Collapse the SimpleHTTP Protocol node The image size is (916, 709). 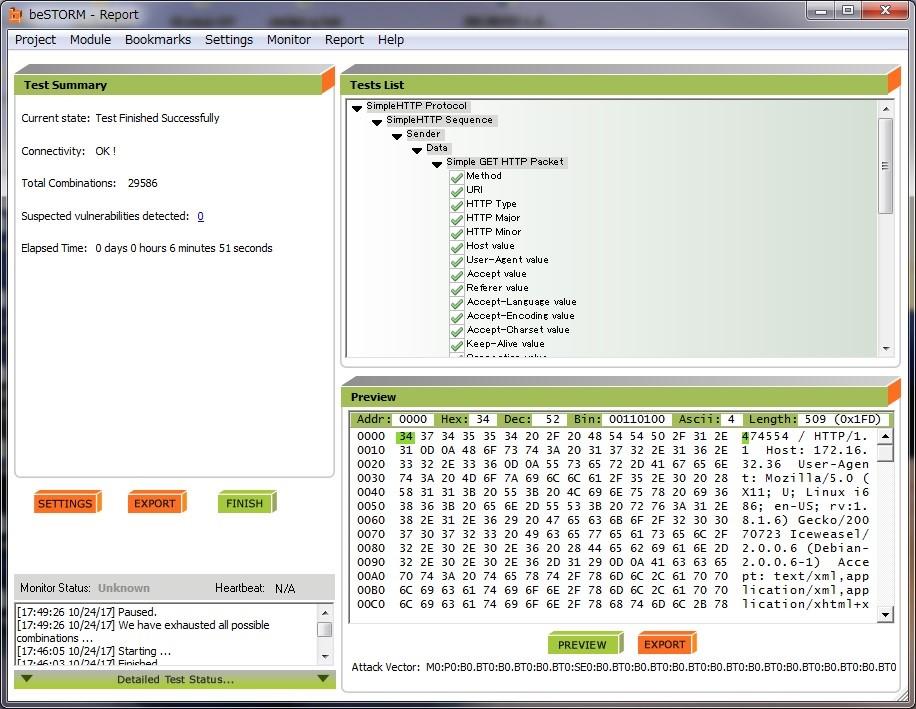coord(357,108)
